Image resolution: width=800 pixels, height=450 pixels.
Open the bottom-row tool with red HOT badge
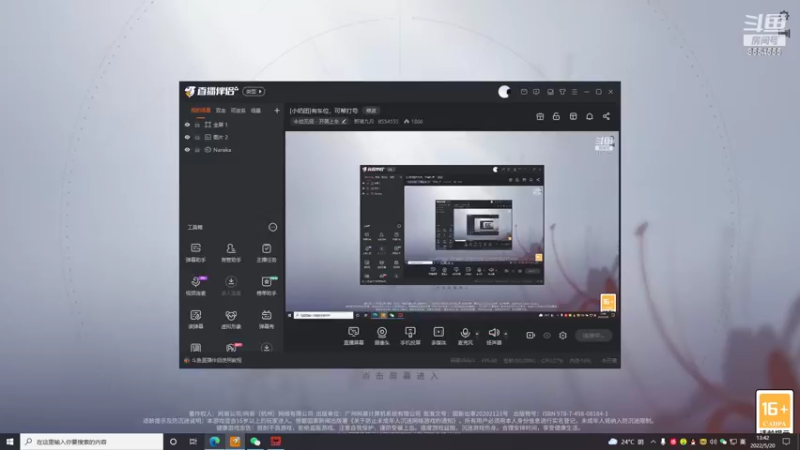232,348
